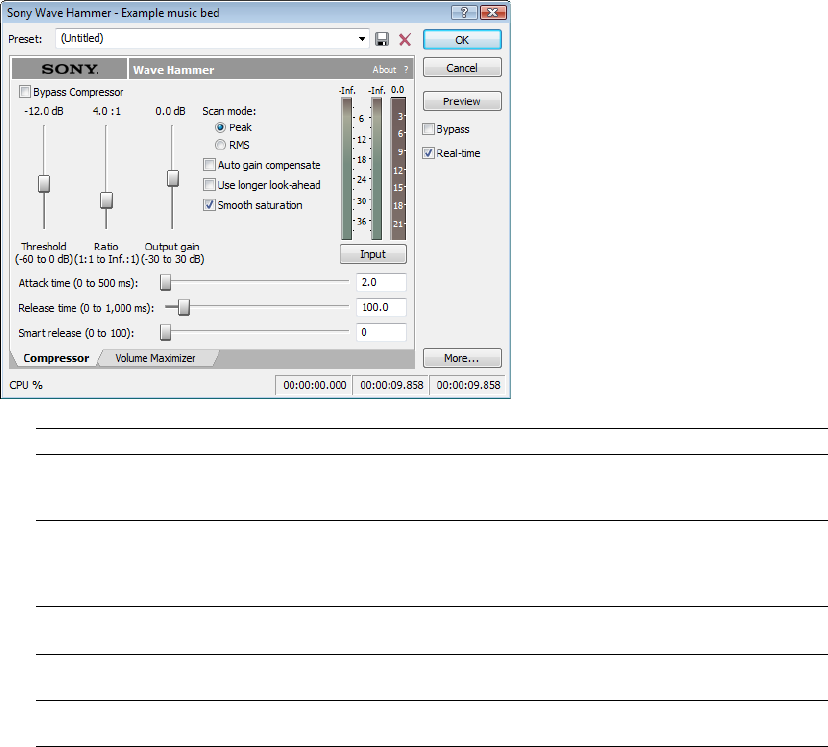The image size is (828, 747).
Task: Click the Smart release value field
Action: (381, 332)
